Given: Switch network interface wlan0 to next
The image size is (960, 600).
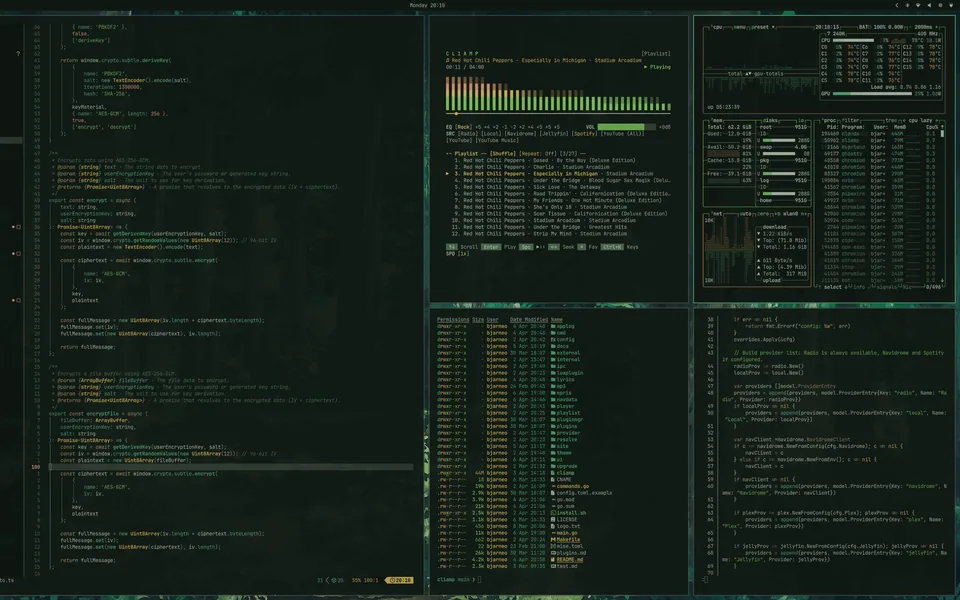Looking at the screenshot, I should click(x=806, y=214).
